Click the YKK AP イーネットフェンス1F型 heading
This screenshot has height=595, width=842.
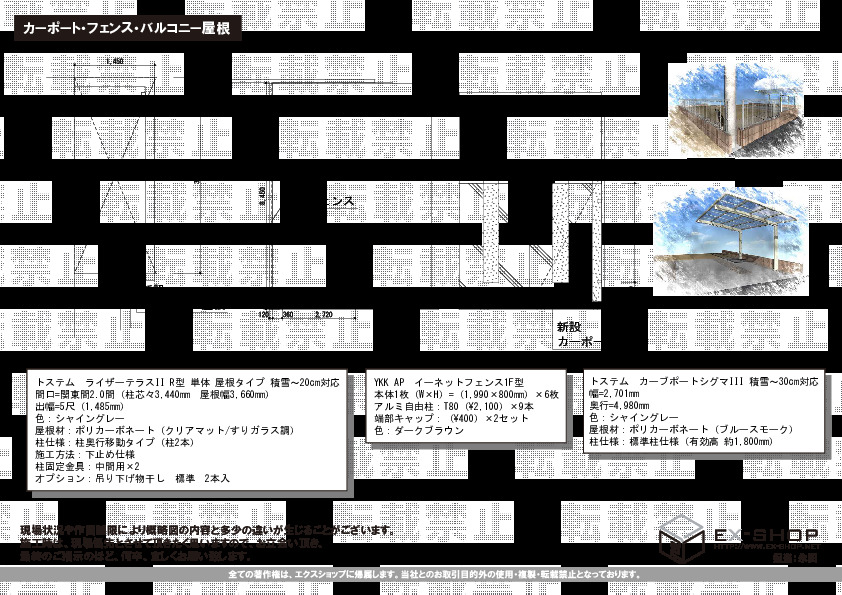pos(449,382)
